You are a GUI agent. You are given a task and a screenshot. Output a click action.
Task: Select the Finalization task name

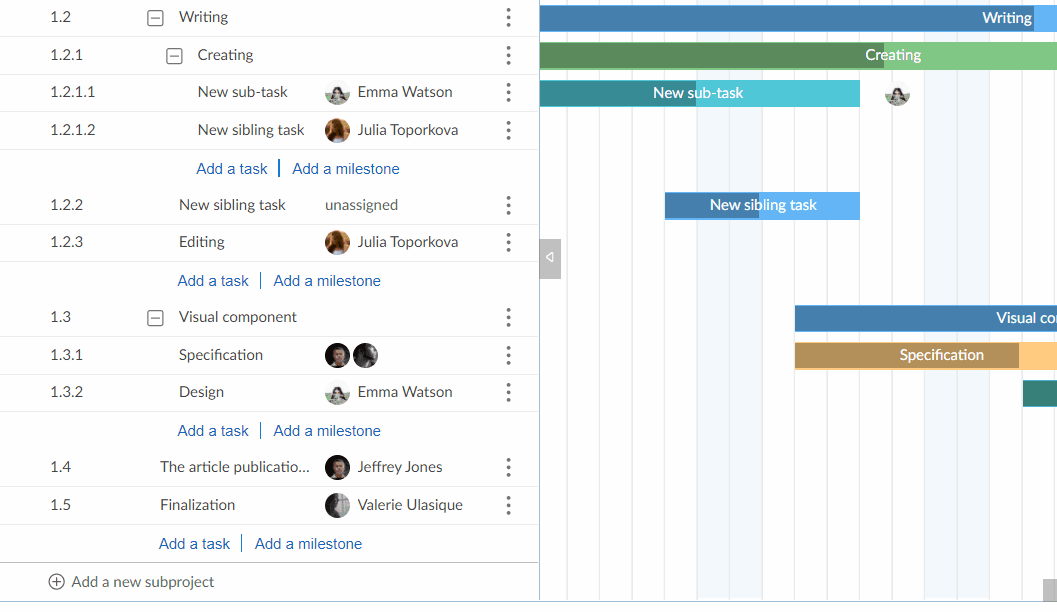point(198,505)
